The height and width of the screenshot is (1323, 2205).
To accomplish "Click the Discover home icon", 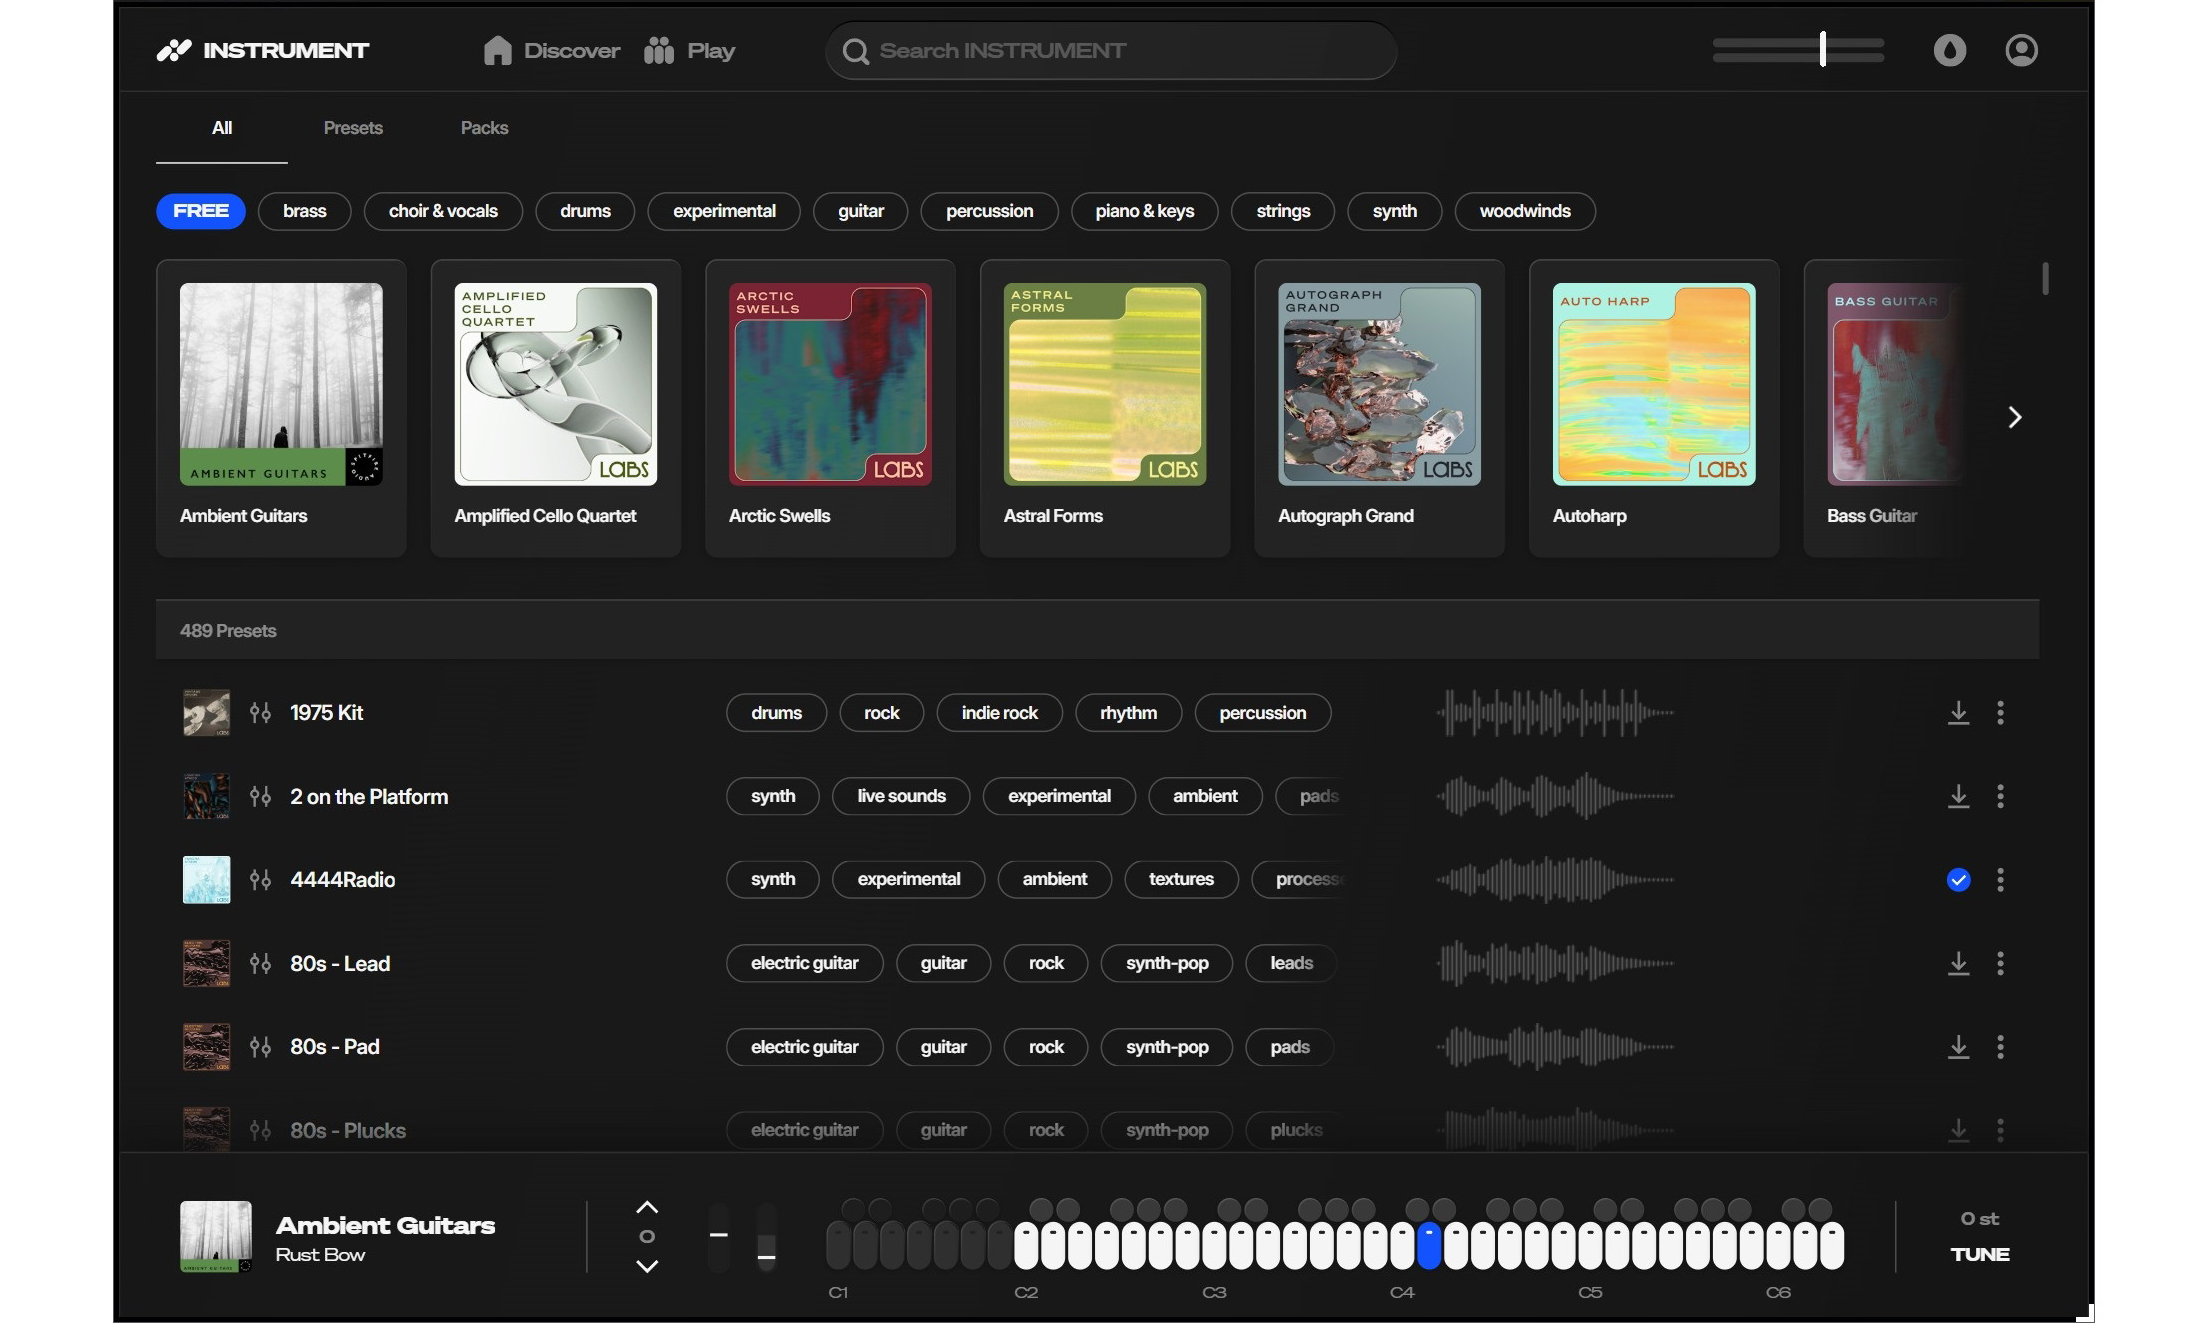I will (497, 51).
